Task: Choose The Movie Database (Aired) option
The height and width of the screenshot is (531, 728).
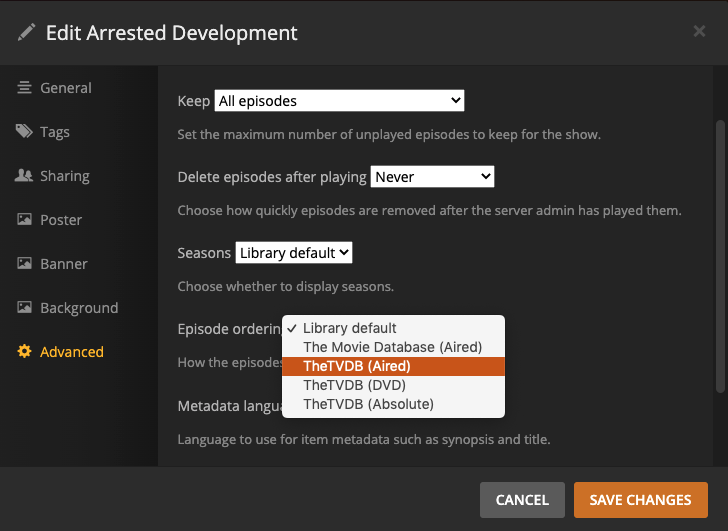Action: click(392, 347)
